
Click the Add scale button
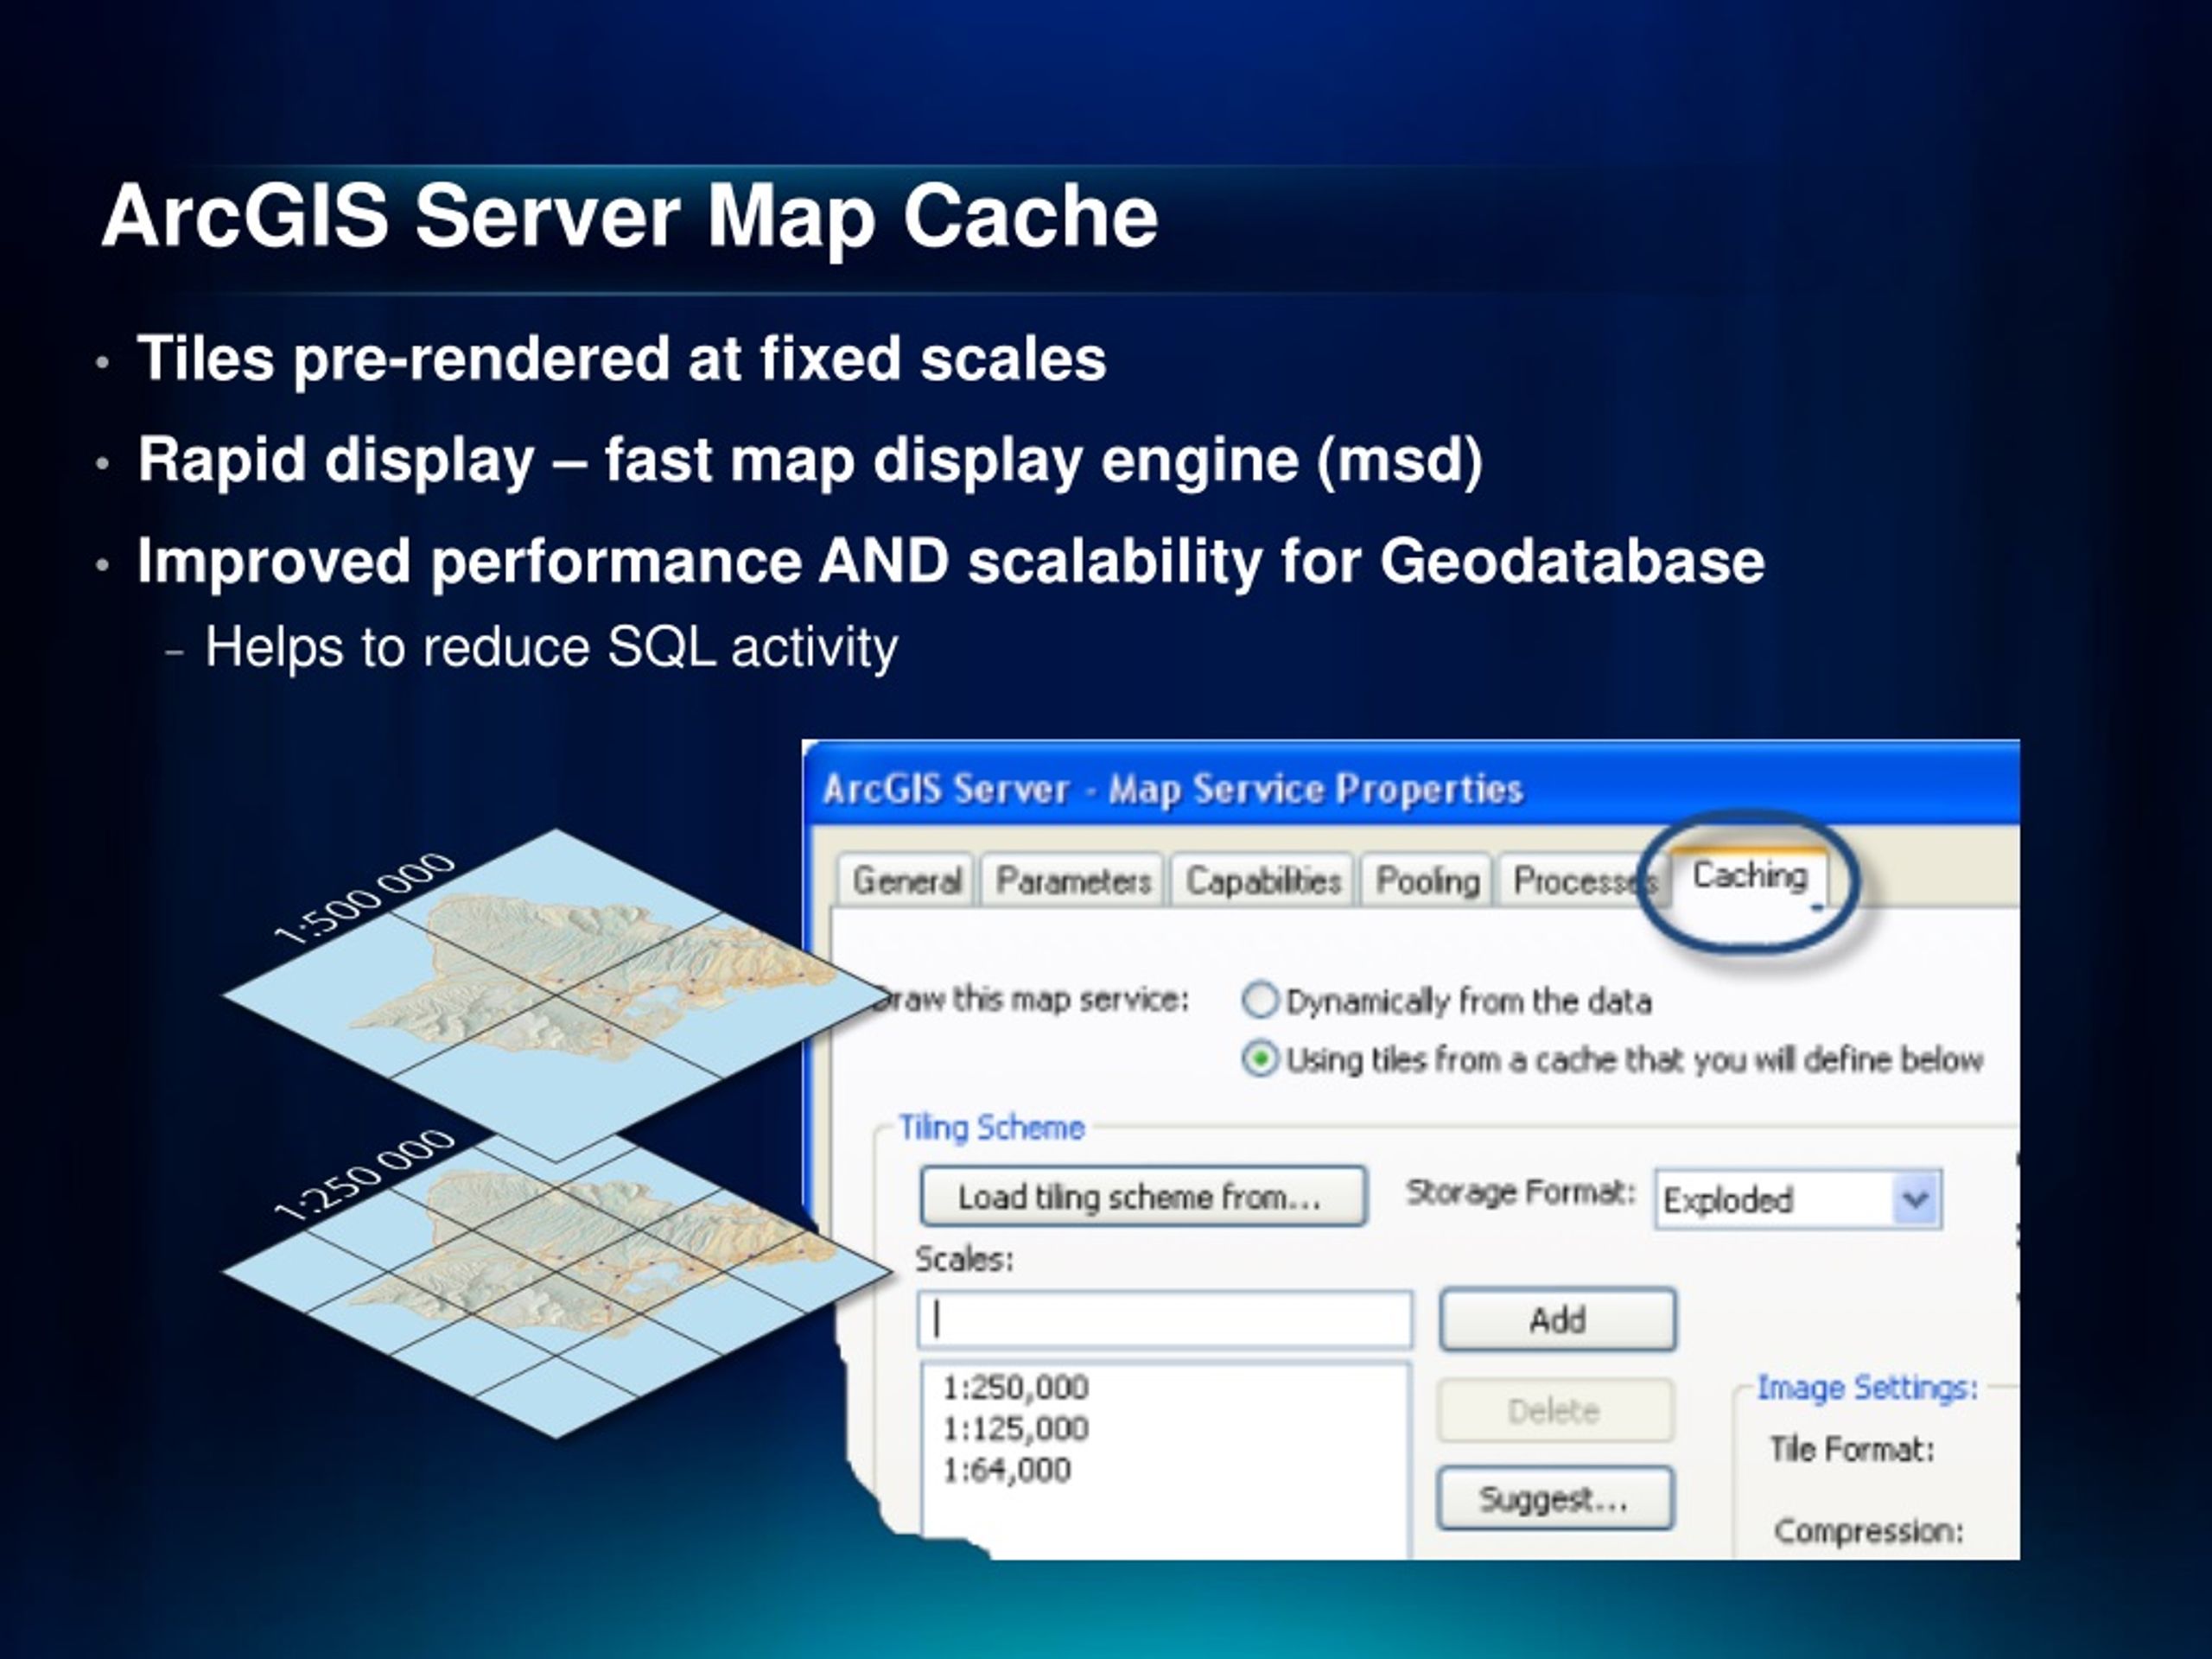(1557, 1320)
